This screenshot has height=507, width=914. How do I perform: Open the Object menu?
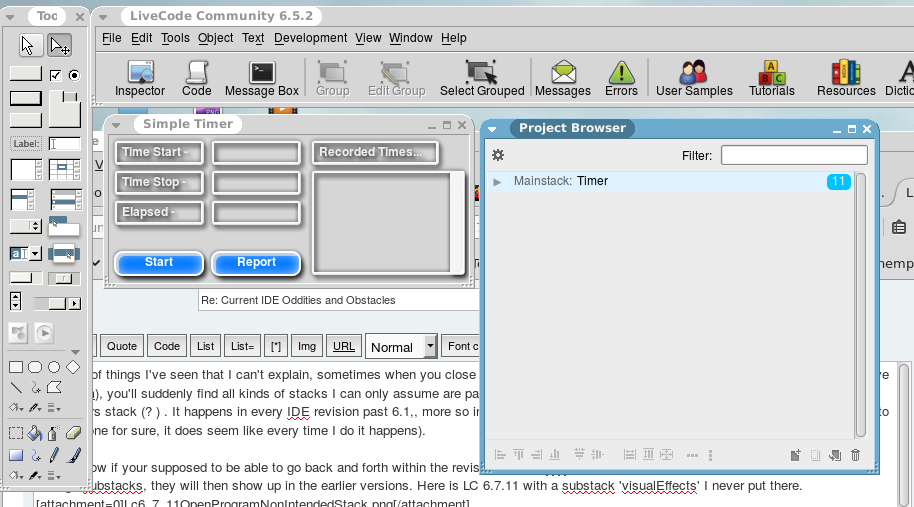coord(215,38)
